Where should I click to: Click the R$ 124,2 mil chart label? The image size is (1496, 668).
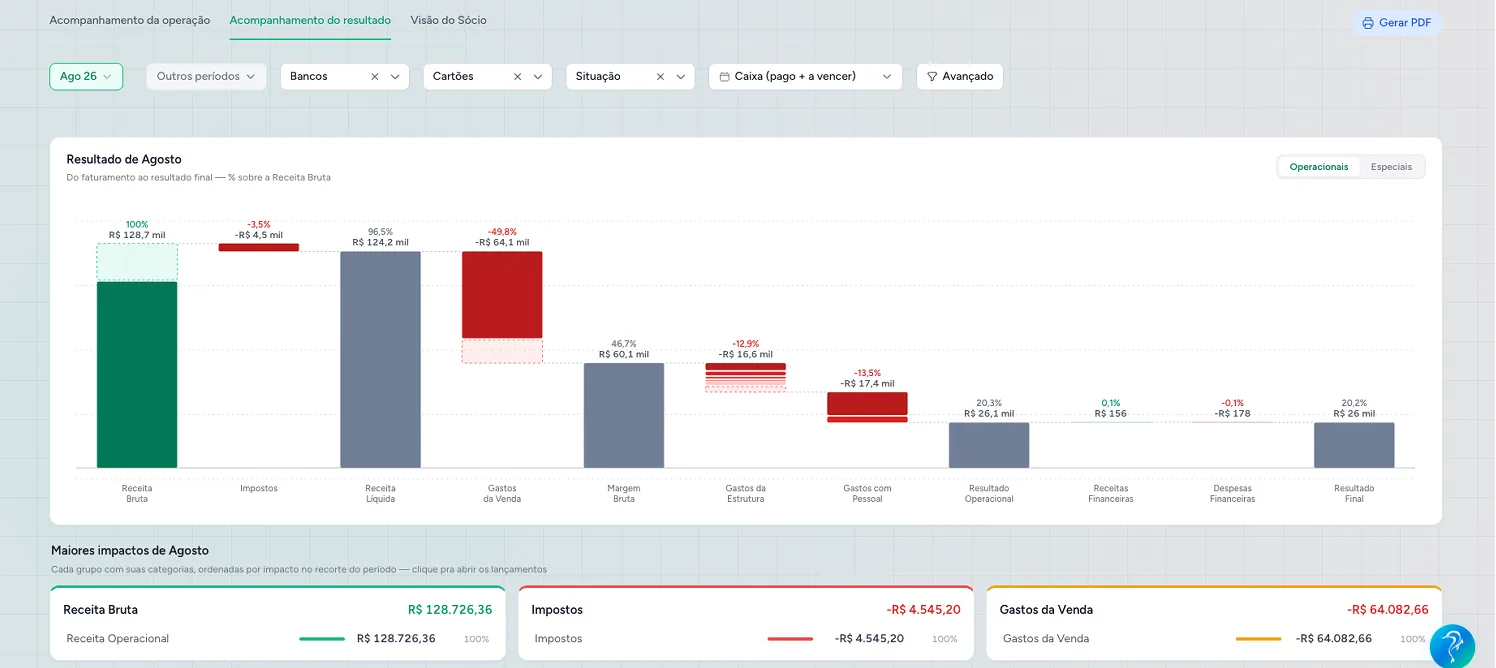[x=380, y=242]
